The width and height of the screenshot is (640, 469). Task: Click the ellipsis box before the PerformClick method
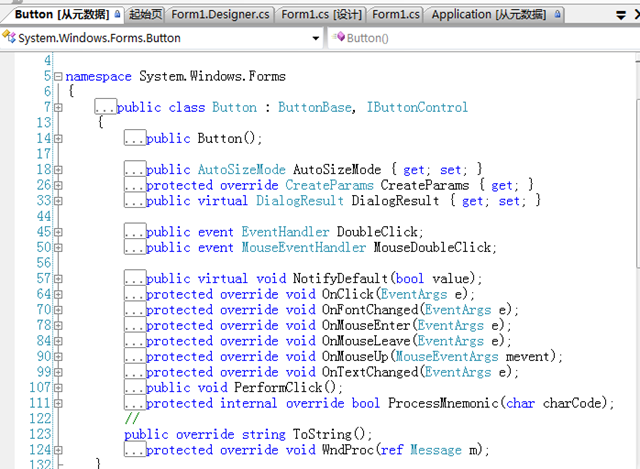pos(135,388)
